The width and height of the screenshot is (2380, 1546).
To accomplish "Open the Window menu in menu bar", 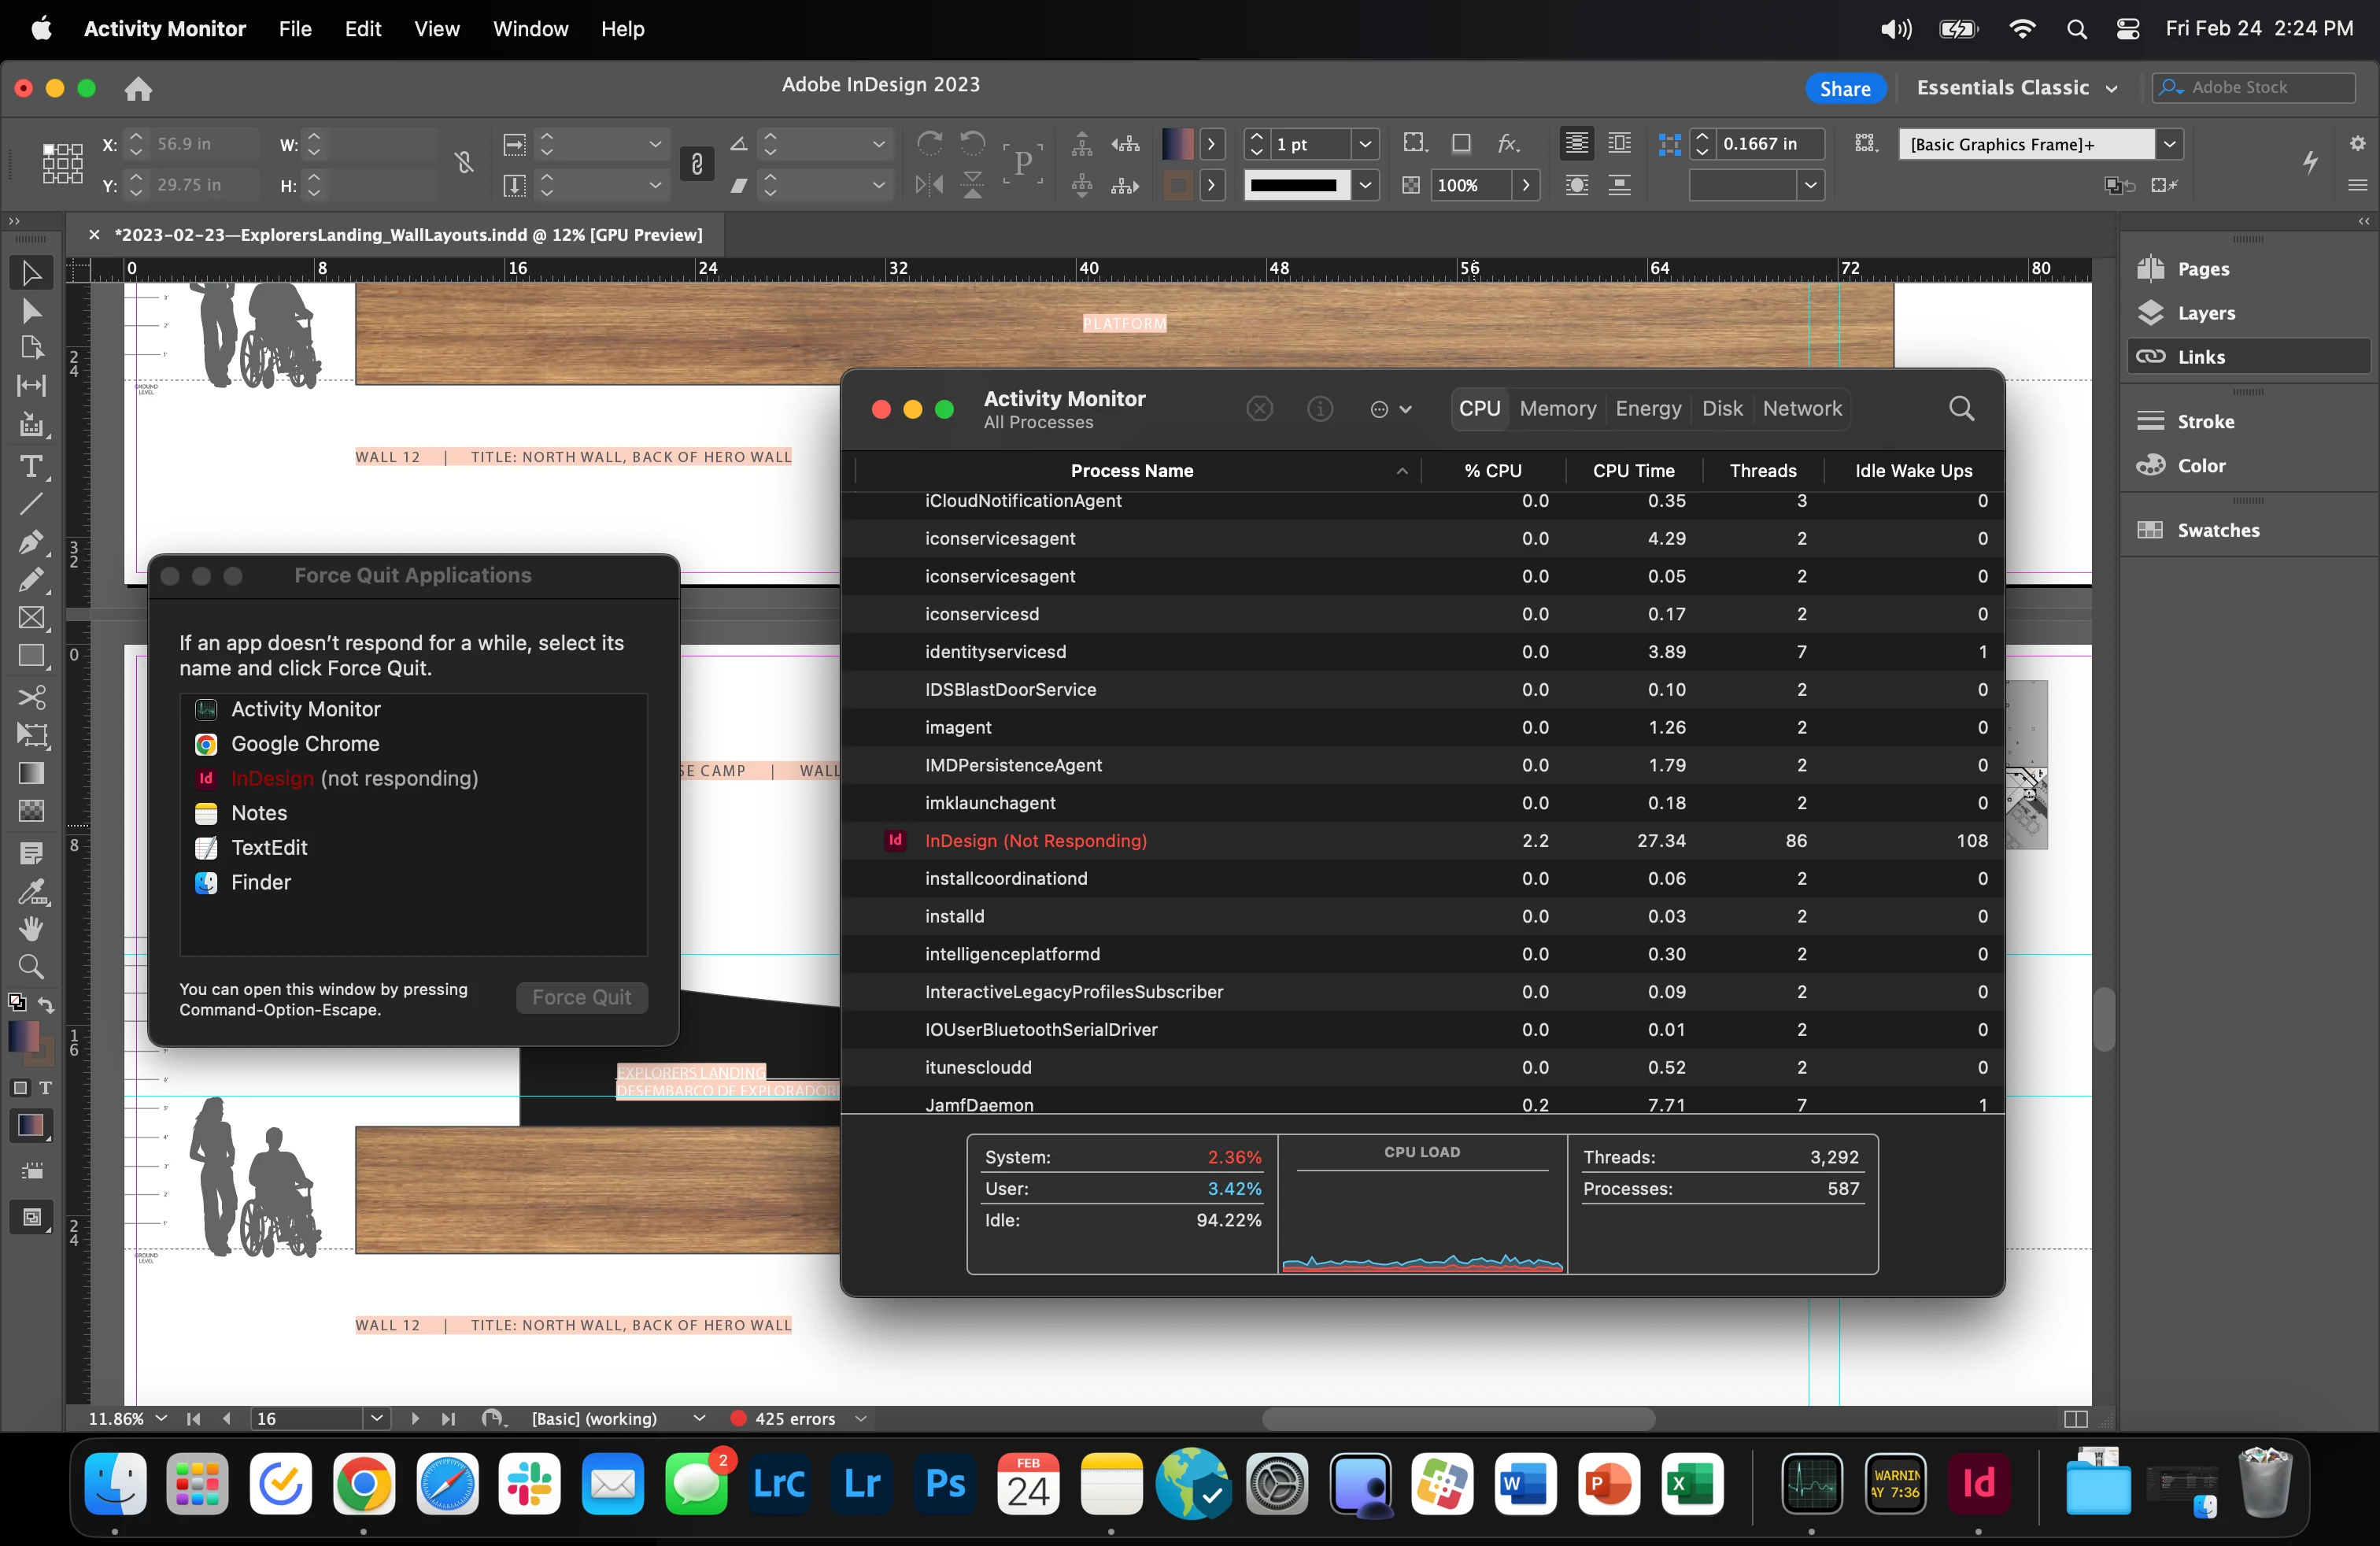I will (530, 29).
